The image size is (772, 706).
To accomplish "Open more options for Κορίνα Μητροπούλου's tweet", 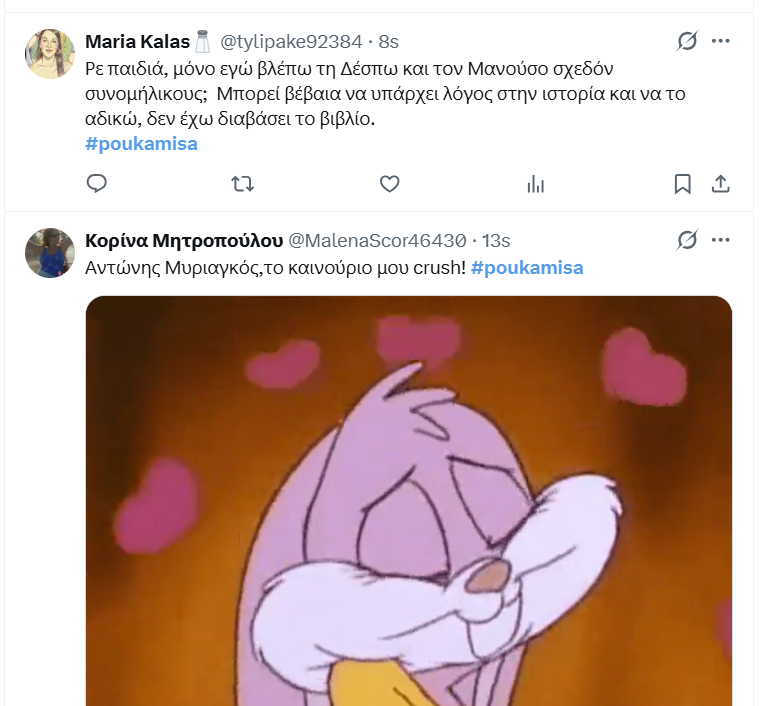I will [x=720, y=240].
